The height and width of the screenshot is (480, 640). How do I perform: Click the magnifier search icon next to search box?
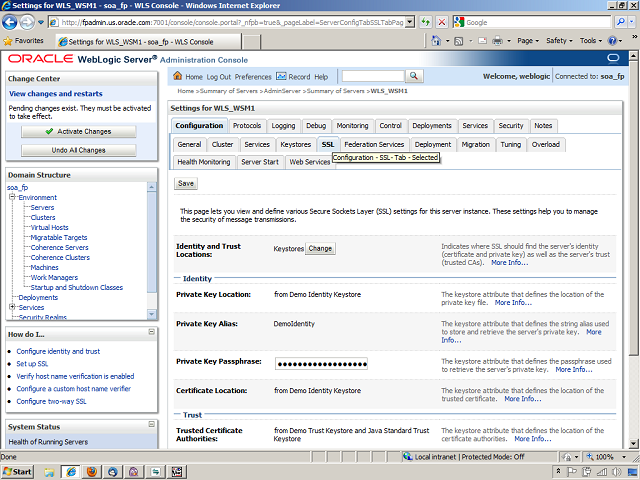coord(413,77)
